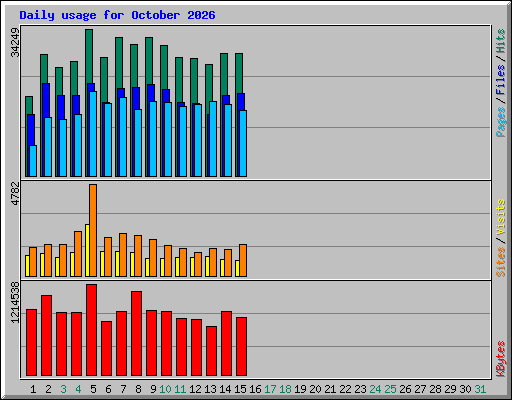Click the cyan pages bar for day 15
This screenshot has height=400, width=512.
point(243,143)
